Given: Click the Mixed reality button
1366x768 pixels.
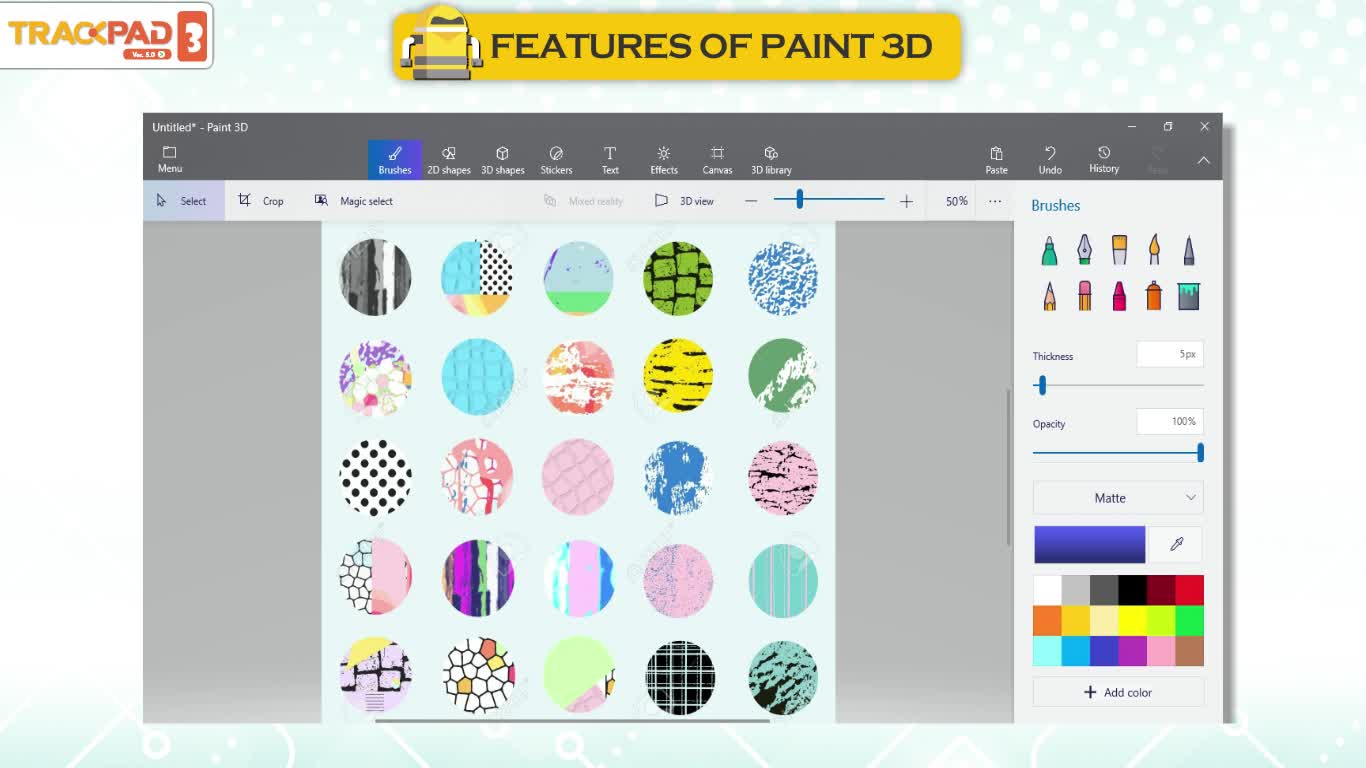Looking at the screenshot, I should [583, 201].
